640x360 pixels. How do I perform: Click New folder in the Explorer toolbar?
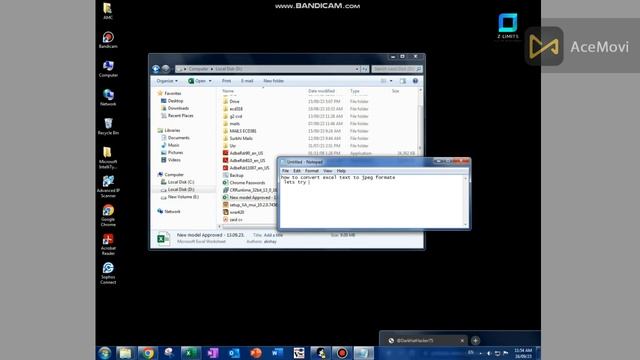(273, 81)
